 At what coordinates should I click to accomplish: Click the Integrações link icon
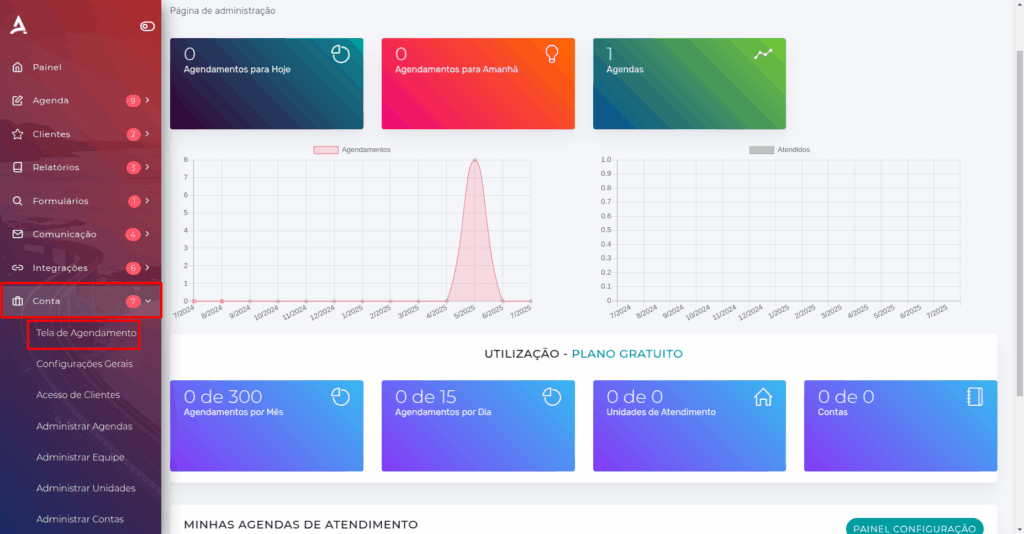[17, 268]
